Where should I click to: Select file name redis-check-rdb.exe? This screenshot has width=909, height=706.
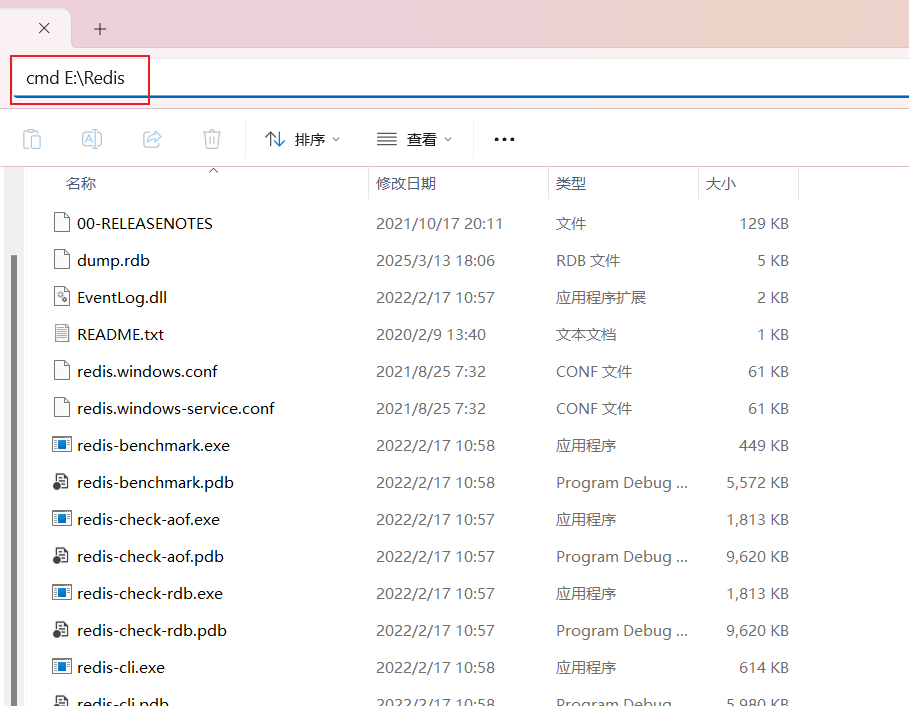coord(150,594)
